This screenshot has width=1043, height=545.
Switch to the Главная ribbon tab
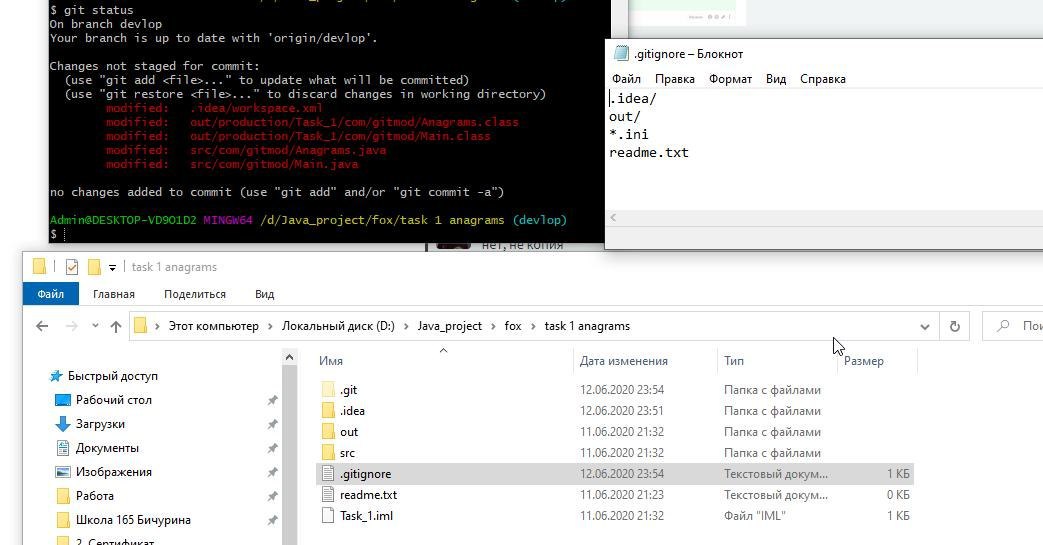(x=114, y=294)
